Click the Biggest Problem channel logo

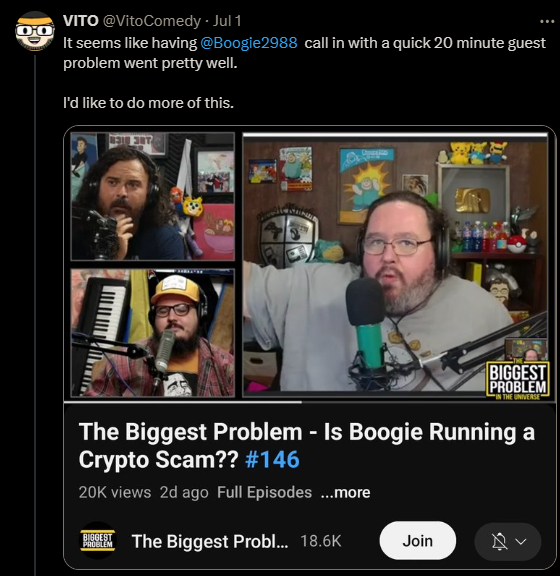point(98,540)
